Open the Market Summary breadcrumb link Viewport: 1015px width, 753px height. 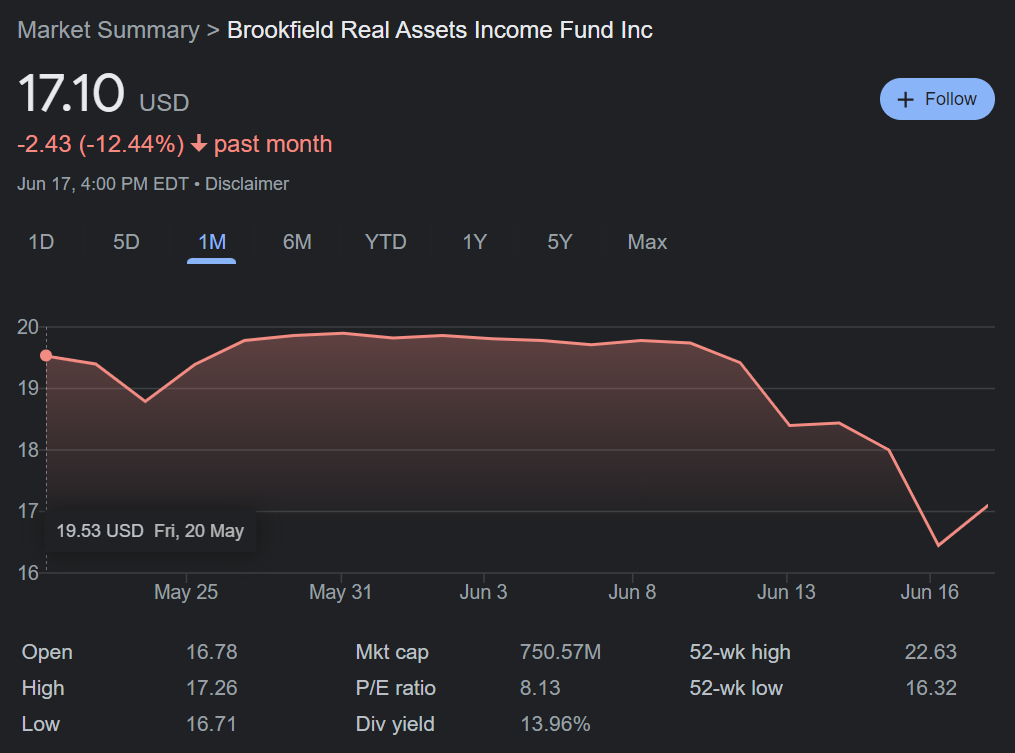(108, 30)
